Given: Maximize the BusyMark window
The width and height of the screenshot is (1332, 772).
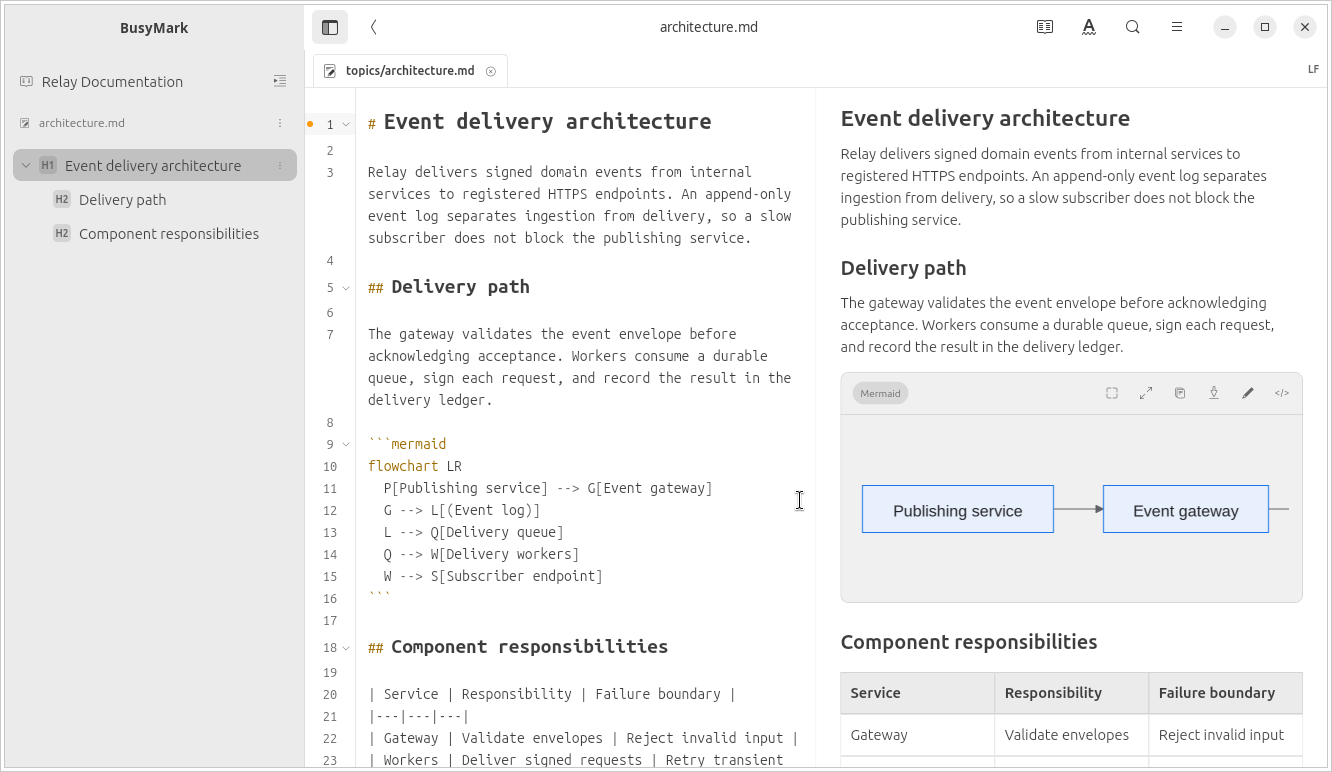Looking at the screenshot, I should [x=1265, y=27].
